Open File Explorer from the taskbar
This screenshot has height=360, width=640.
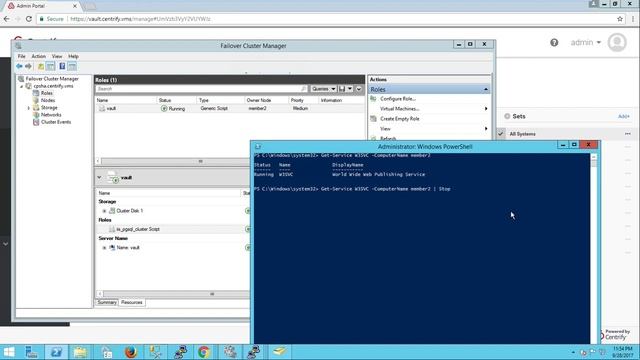81,352
